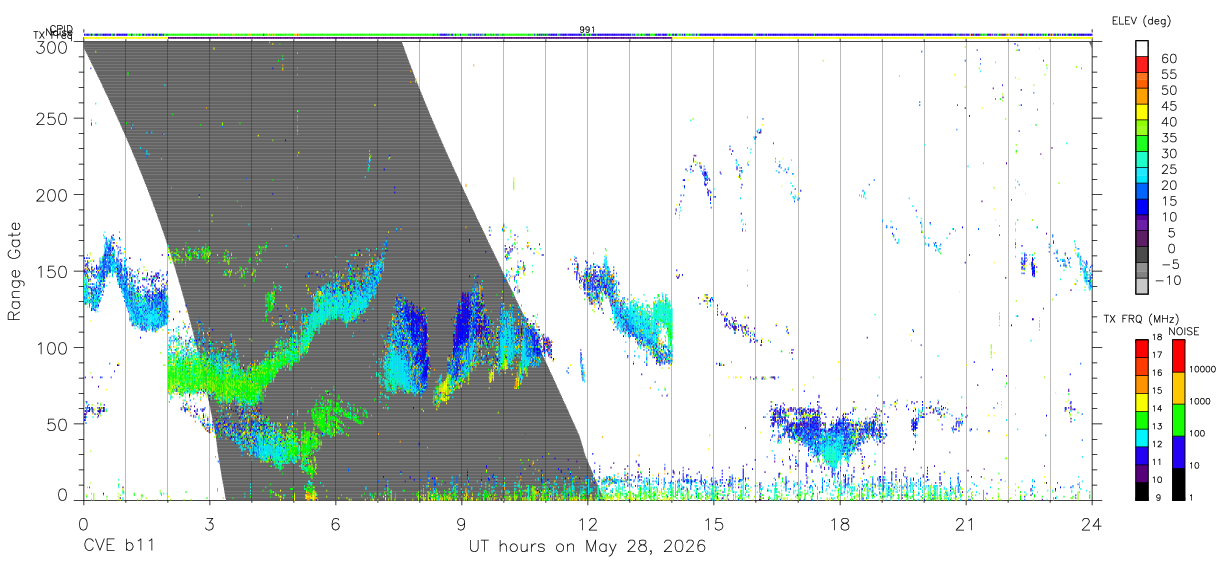Click the '200' tick on the Range Gate axis
The height and width of the screenshot is (567, 1228).
[x=53, y=194]
